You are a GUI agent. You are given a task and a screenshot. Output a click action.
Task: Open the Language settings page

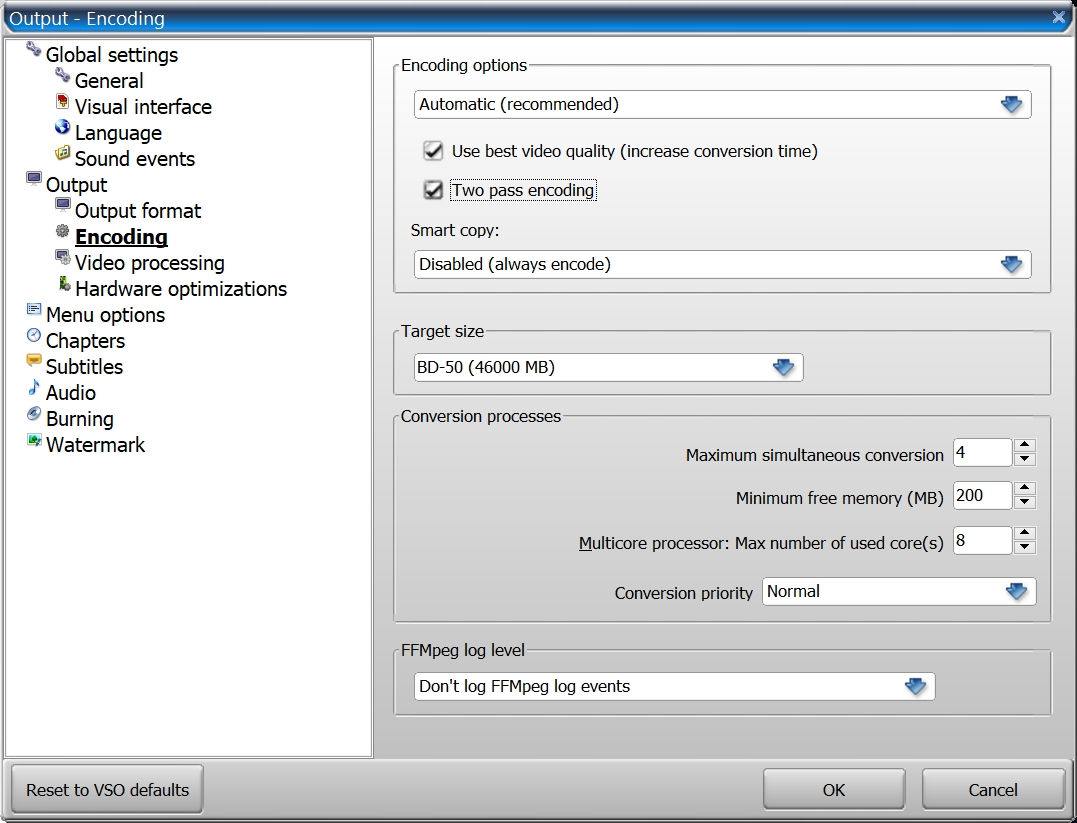[x=118, y=133]
